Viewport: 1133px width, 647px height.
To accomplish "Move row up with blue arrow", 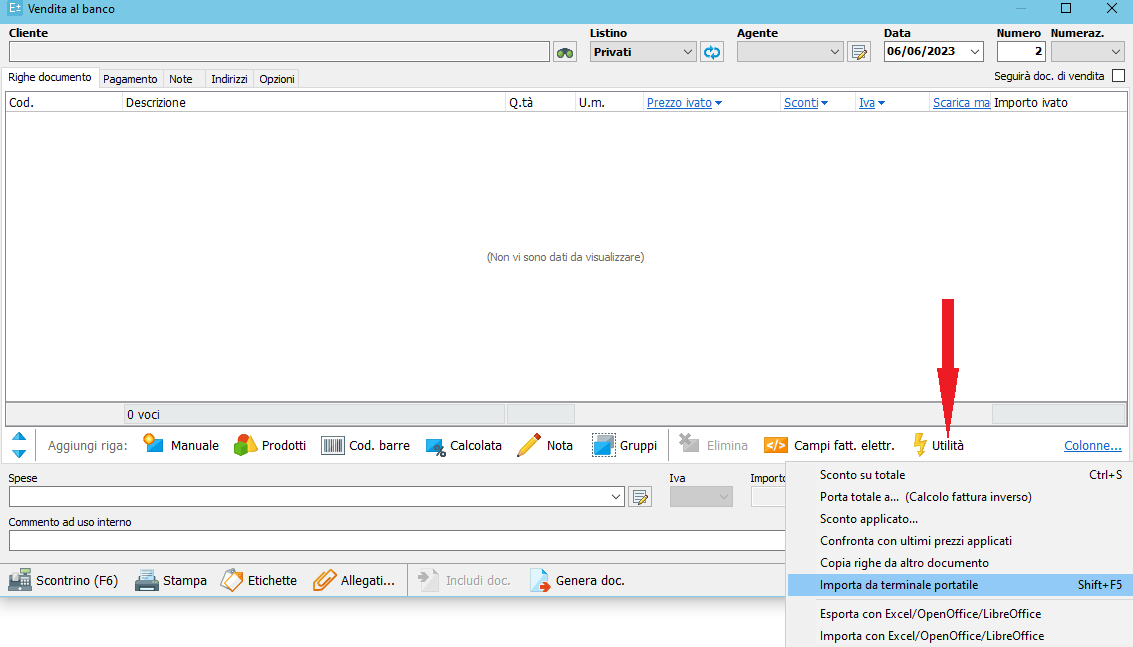I will [x=20, y=437].
